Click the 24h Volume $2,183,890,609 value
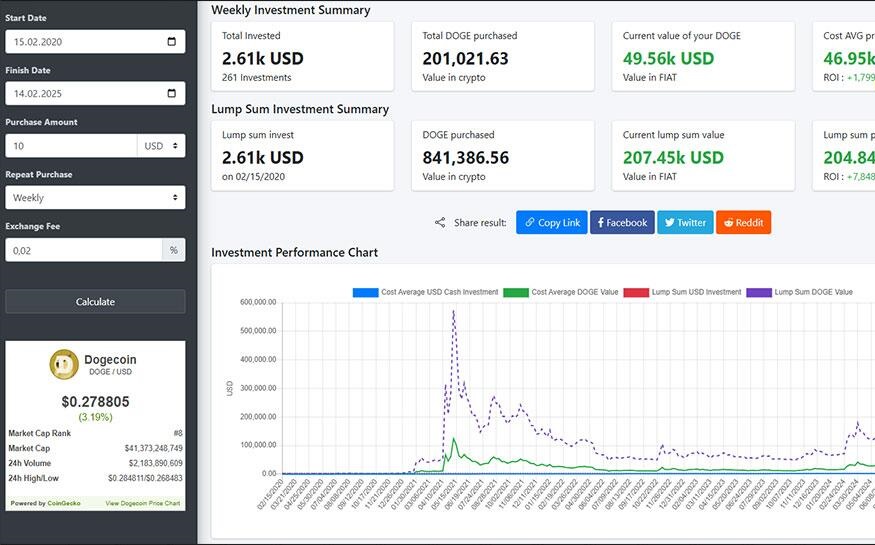875x545 pixels. pyautogui.click(x=155, y=463)
